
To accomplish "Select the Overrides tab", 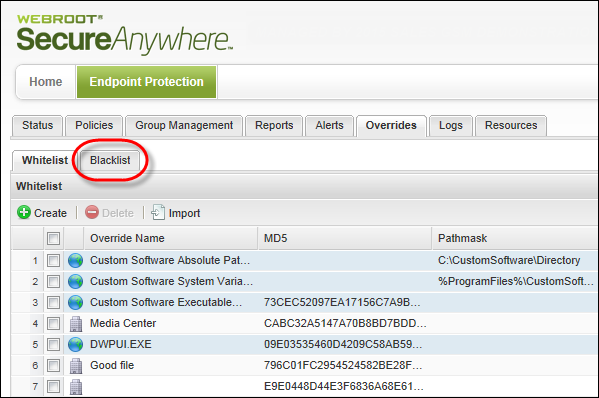I will [391, 125].
